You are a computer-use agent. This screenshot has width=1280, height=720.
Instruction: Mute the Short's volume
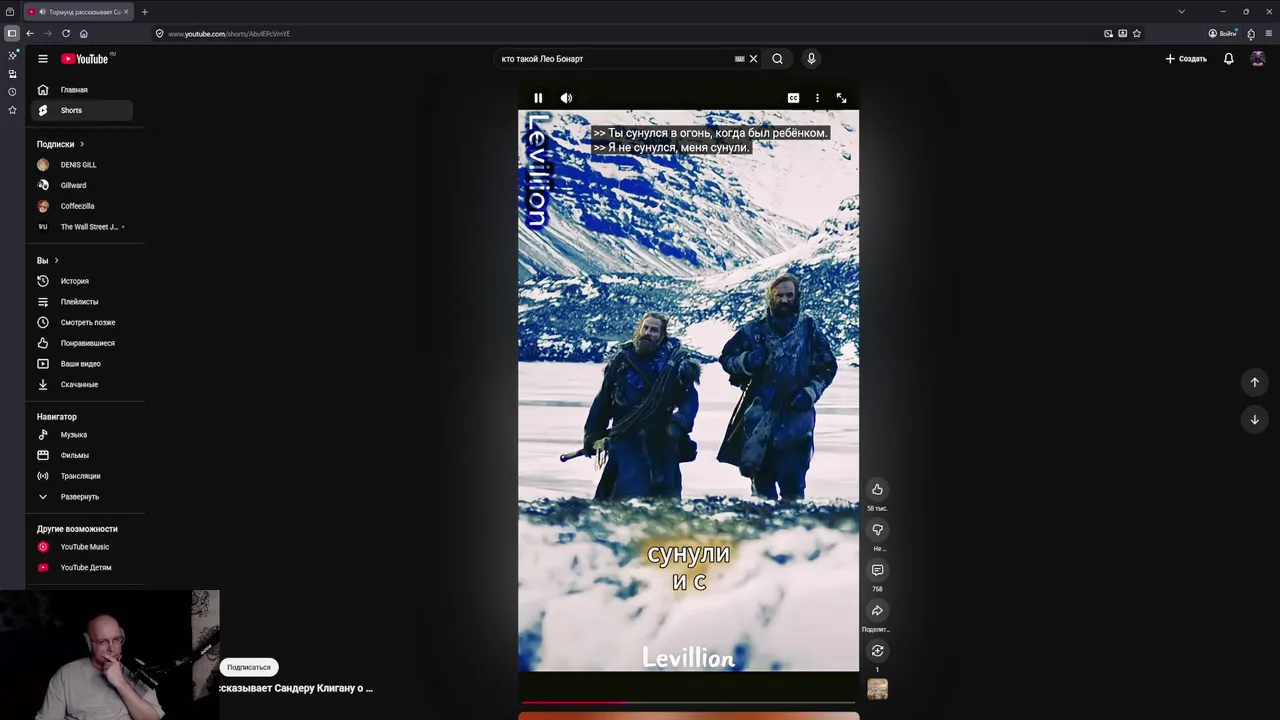(566, 98)
